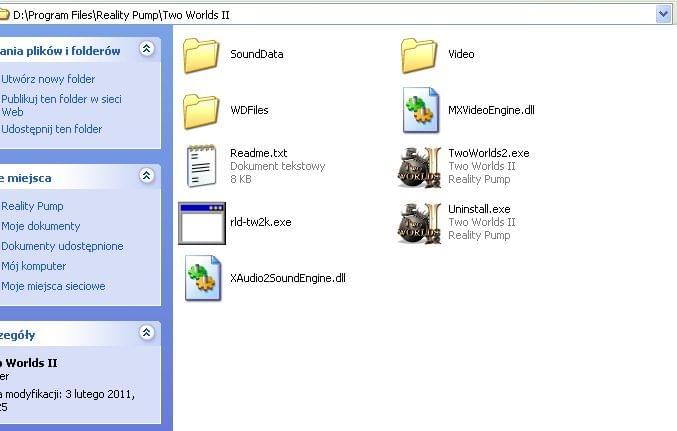Image resolution: width=677 pixels, height=431 pixels.
Task: Click the Readme.txt notepad icon
Action: click(x=202, y=166)
